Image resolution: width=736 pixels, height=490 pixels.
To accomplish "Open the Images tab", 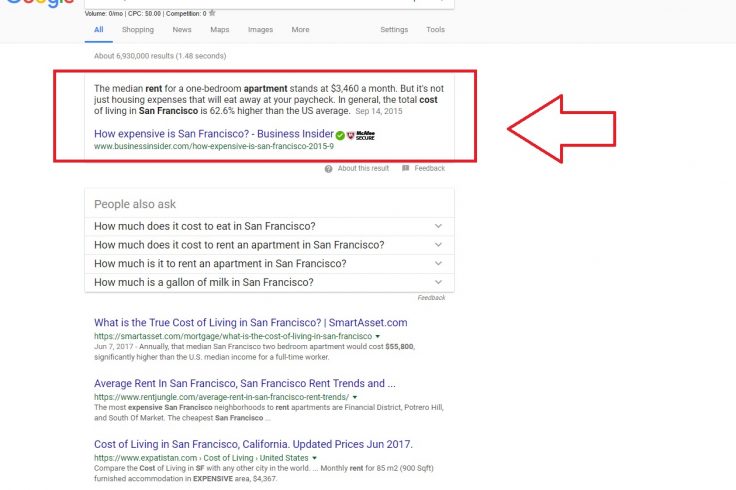I will (x=261, y=30).
